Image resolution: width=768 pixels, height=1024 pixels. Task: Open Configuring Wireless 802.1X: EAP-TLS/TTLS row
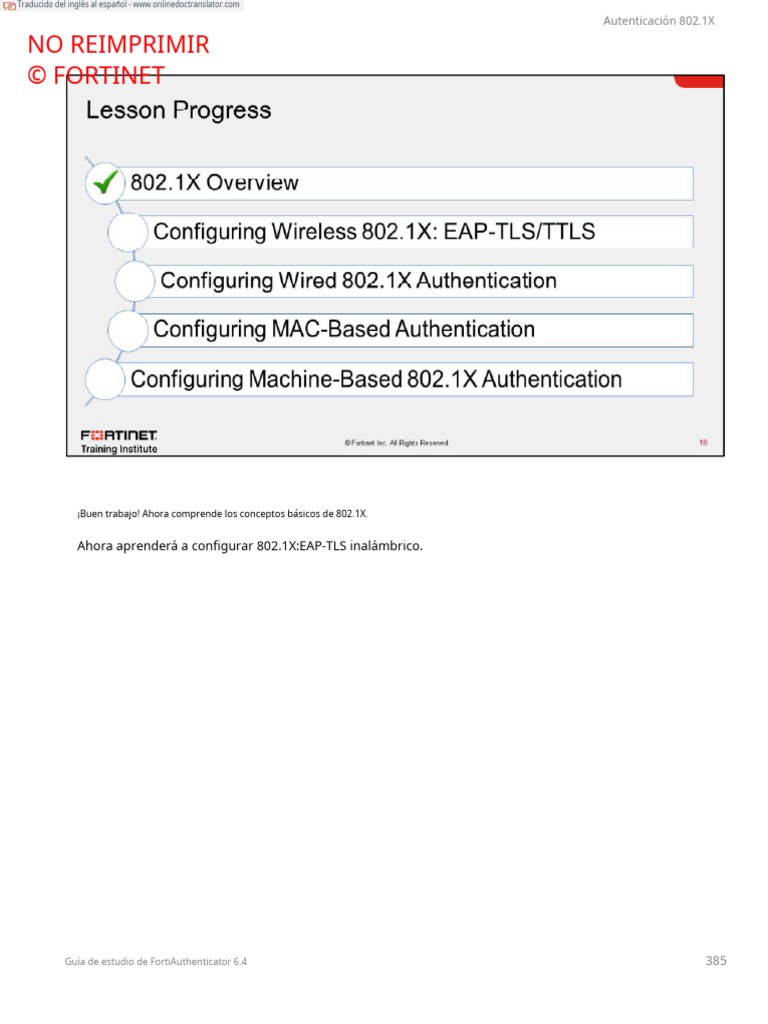(x=416, y=232)
